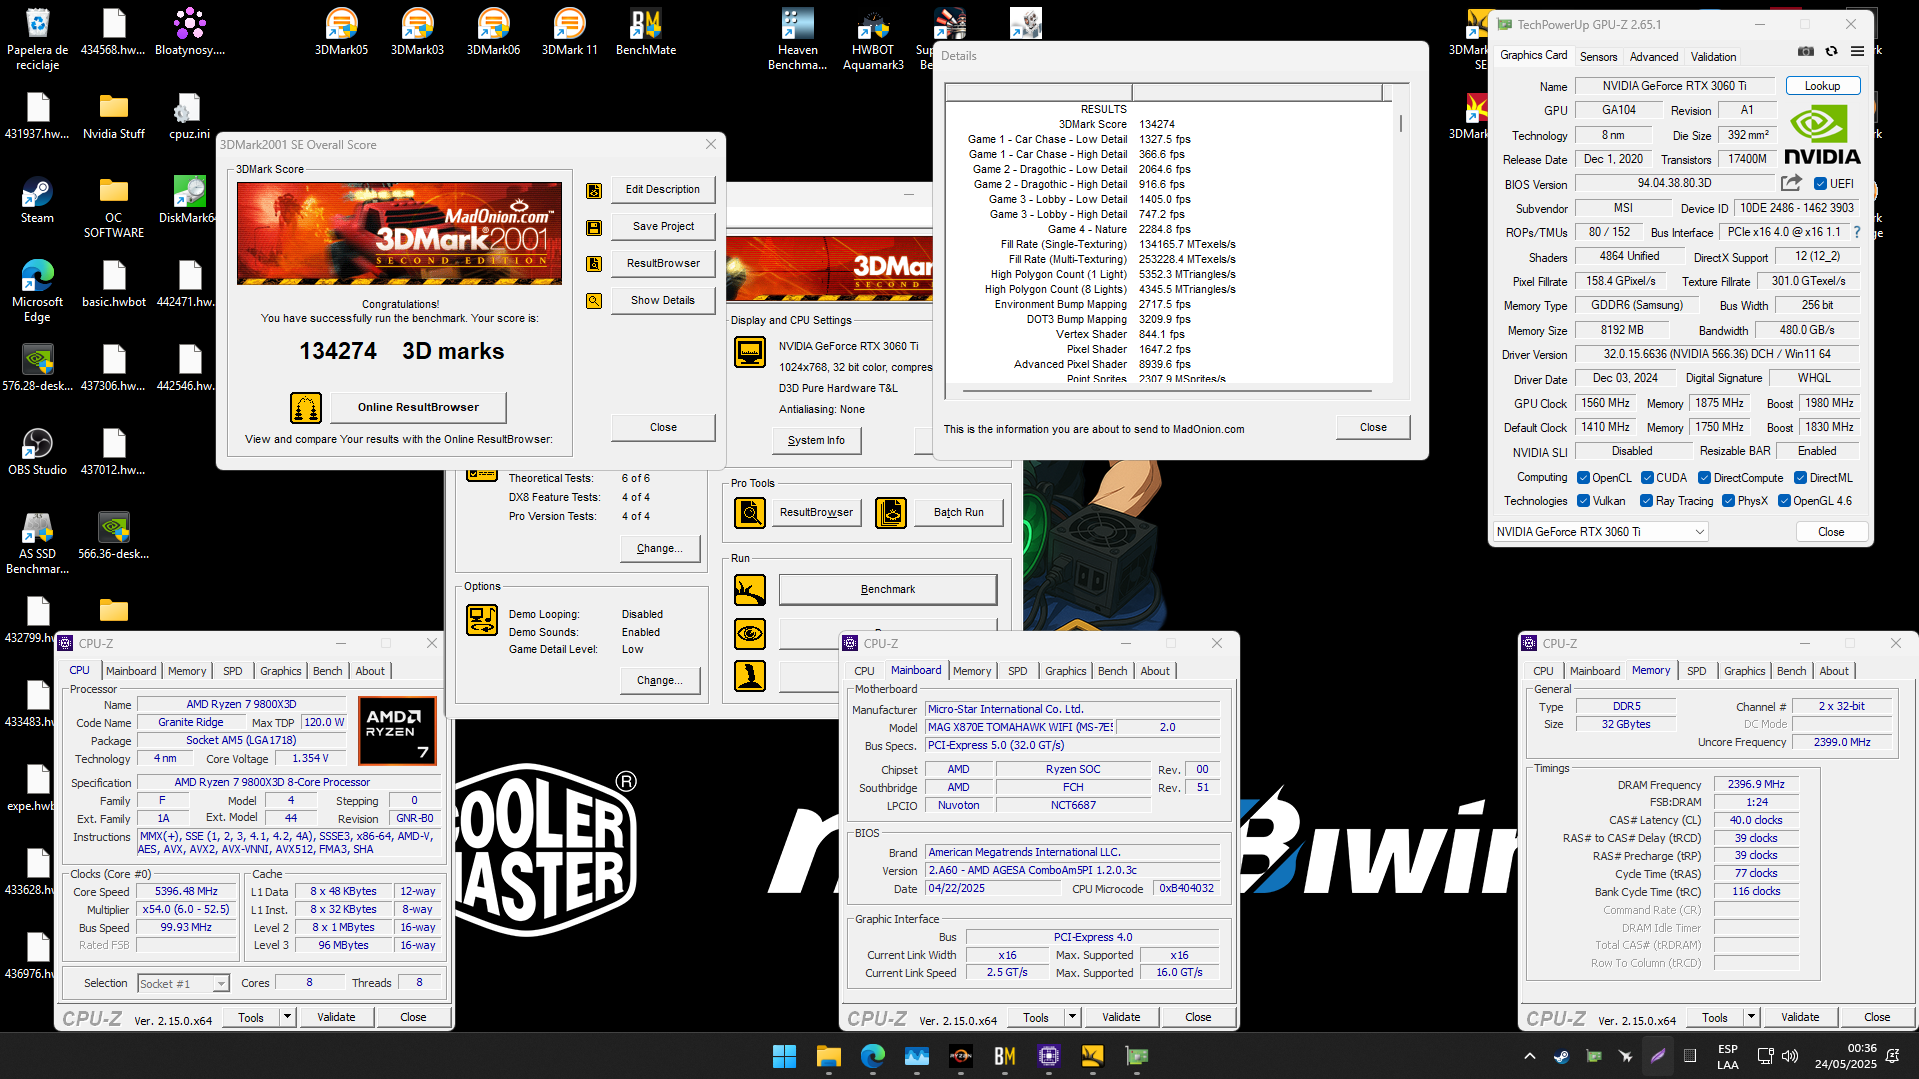The width and height of the screenshot is (1919, 1079).
Task: Open the File Explorer taskbar icon
Action: pyautogui.click(x=829, y=1056)
